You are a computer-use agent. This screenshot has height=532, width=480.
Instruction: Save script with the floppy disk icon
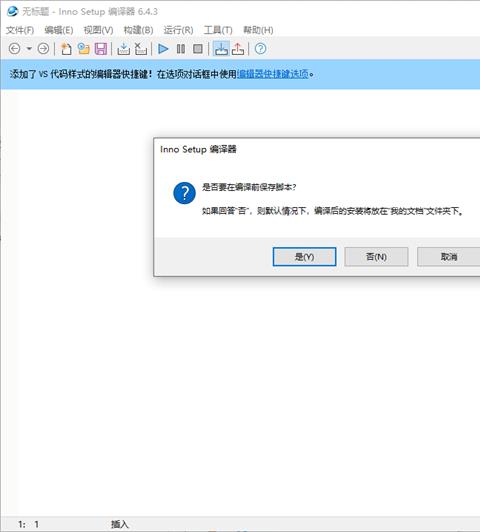[101, 49]
